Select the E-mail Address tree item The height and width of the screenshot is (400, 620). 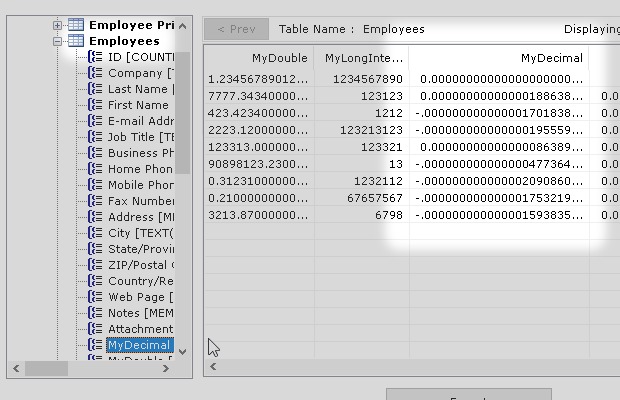(140, 121)
